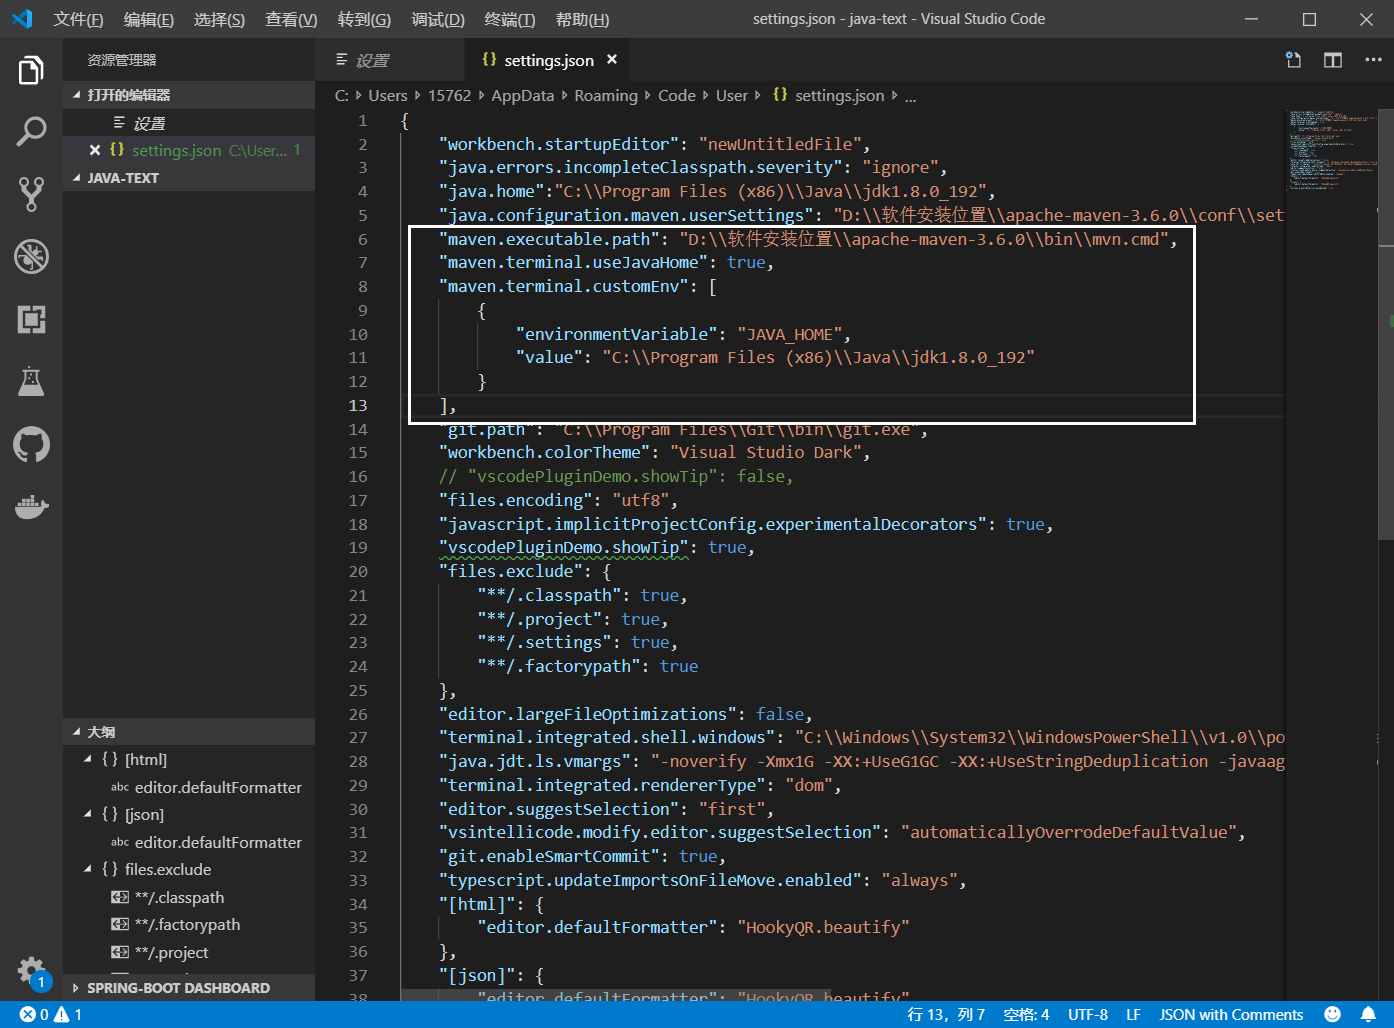
Task: Open the Docker whale view
Action: click(31, 506)
